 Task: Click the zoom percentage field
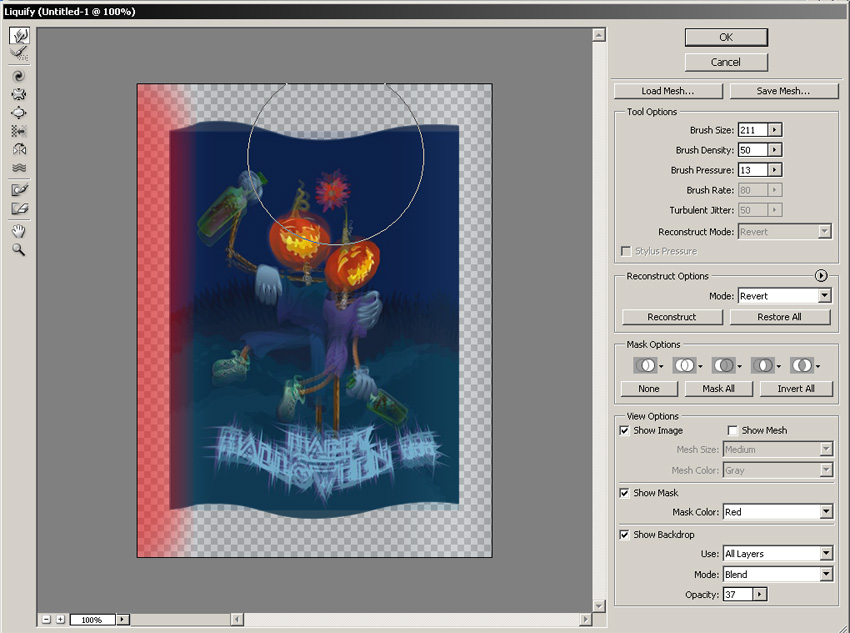click(93, 619)
